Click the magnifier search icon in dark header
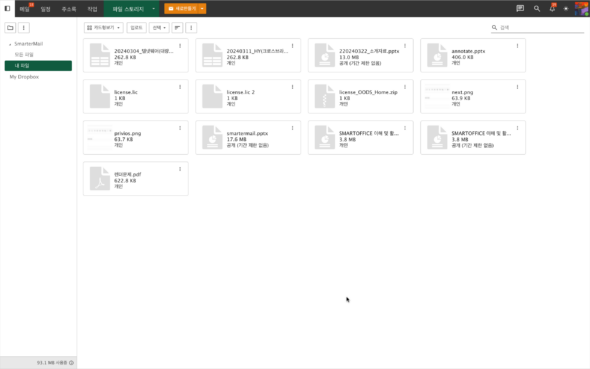 pyautogui.click(x=537, y=8)
